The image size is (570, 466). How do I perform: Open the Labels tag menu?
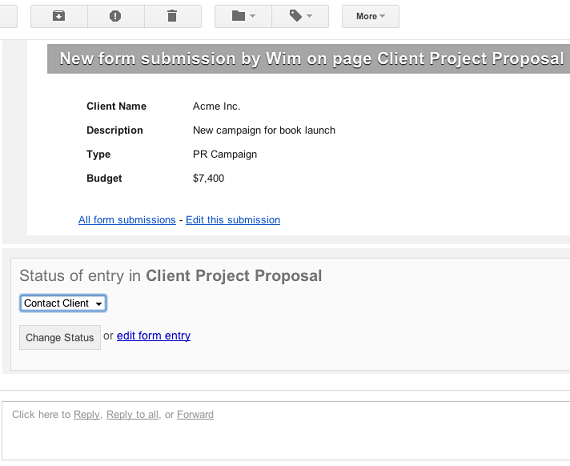pos(300,16)
